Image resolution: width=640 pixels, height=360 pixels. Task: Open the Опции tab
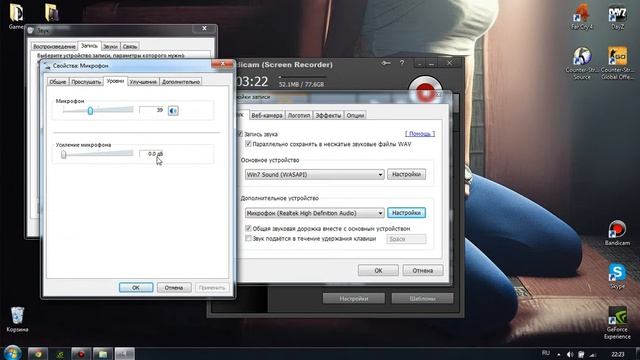(x=355, y=115)
